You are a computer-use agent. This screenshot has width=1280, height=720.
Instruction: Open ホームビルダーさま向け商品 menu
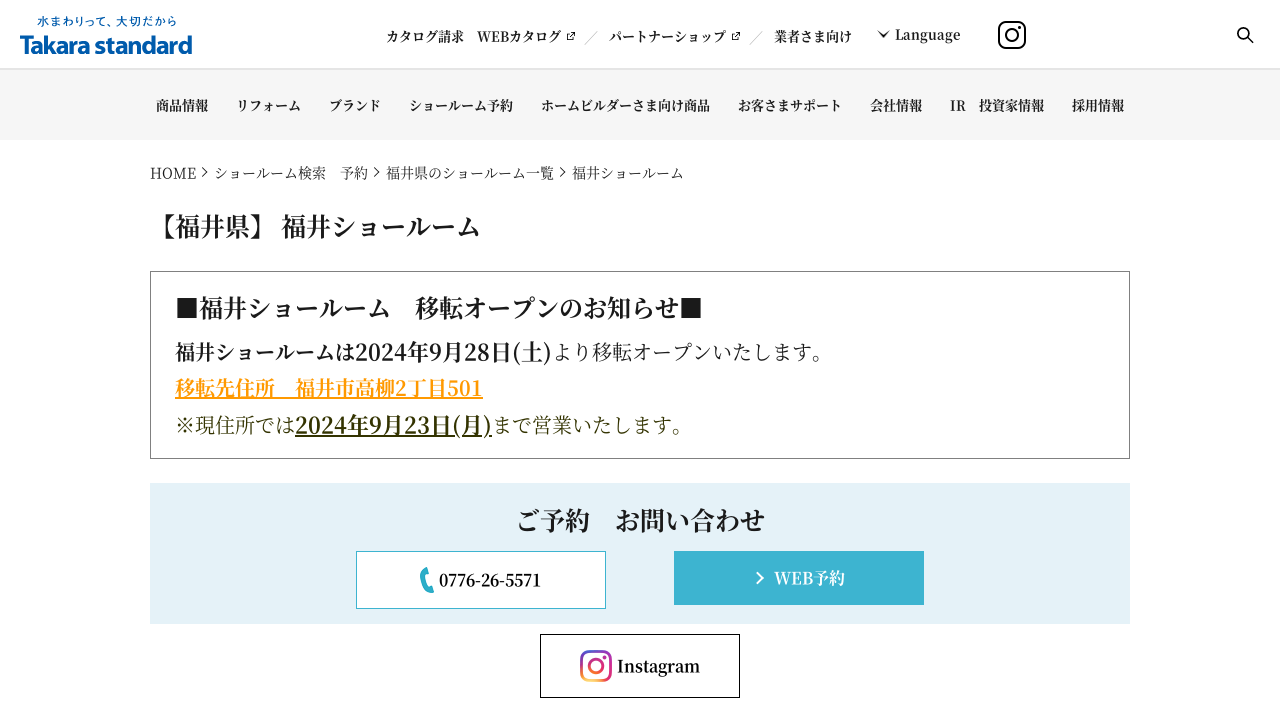pos(625,105)
